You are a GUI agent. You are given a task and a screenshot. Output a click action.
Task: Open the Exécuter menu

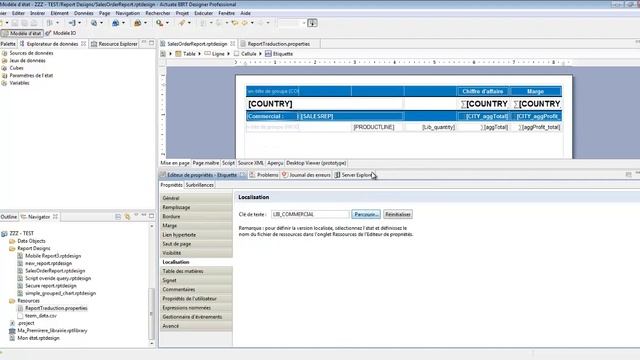click(204, 13)
